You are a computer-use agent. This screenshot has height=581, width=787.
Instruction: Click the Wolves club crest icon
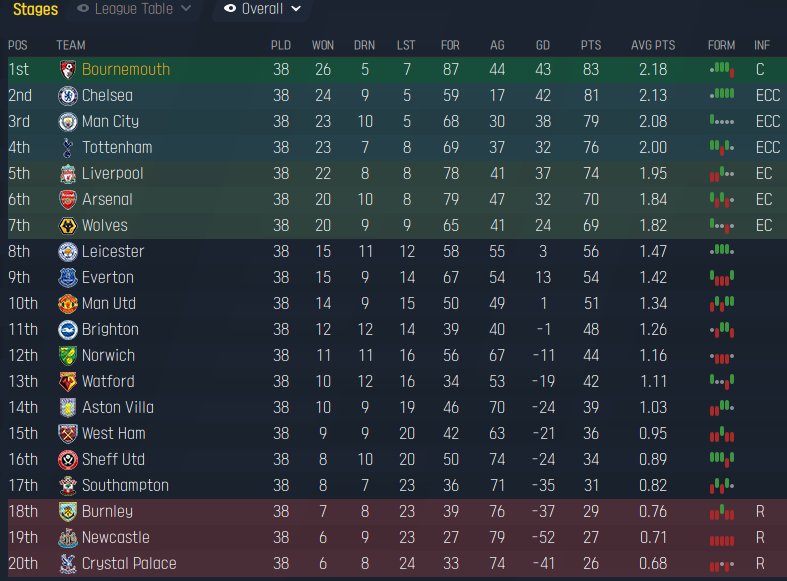[x=68, y=226]
